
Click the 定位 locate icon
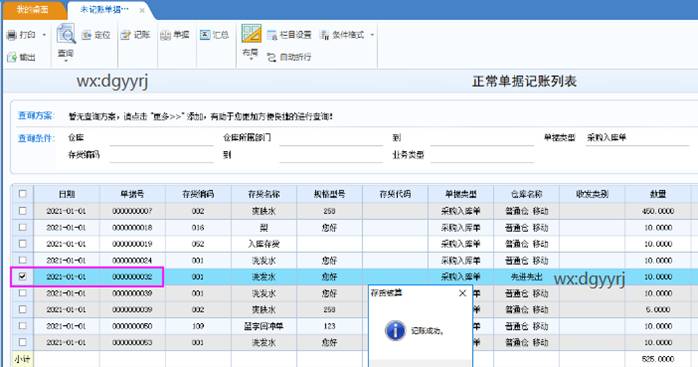tap(86, 35)
